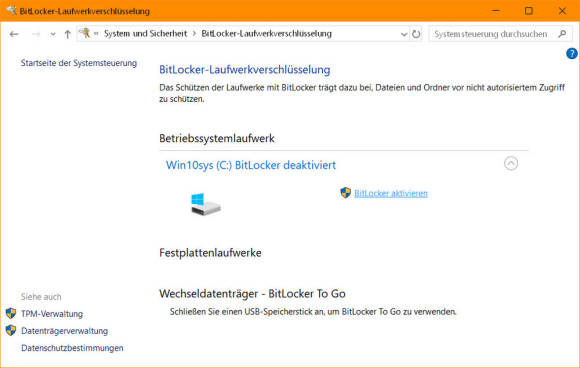Maximize the BitLocker window
This screenshot has height=368, width=580.
529,11
